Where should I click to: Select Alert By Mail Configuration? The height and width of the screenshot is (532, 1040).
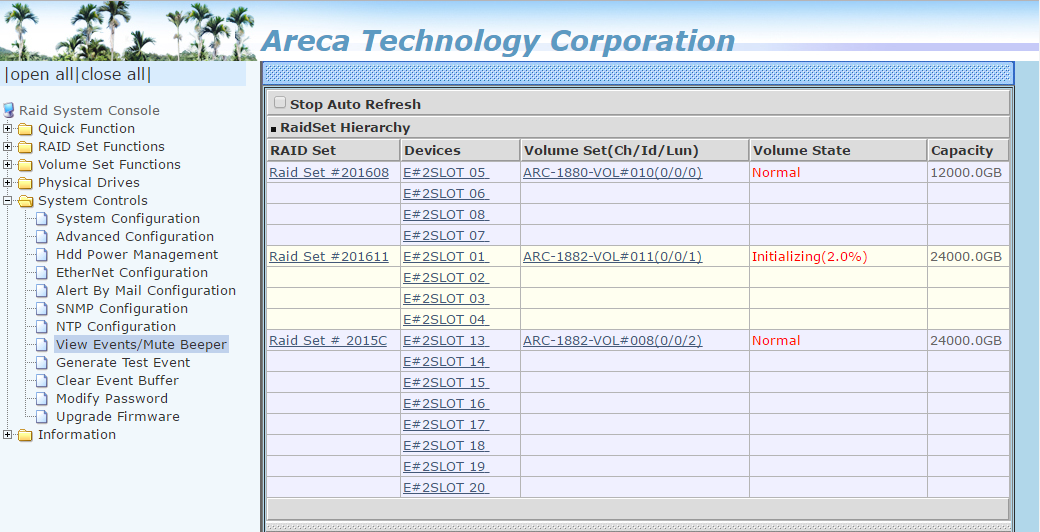[x=145, y=291]
